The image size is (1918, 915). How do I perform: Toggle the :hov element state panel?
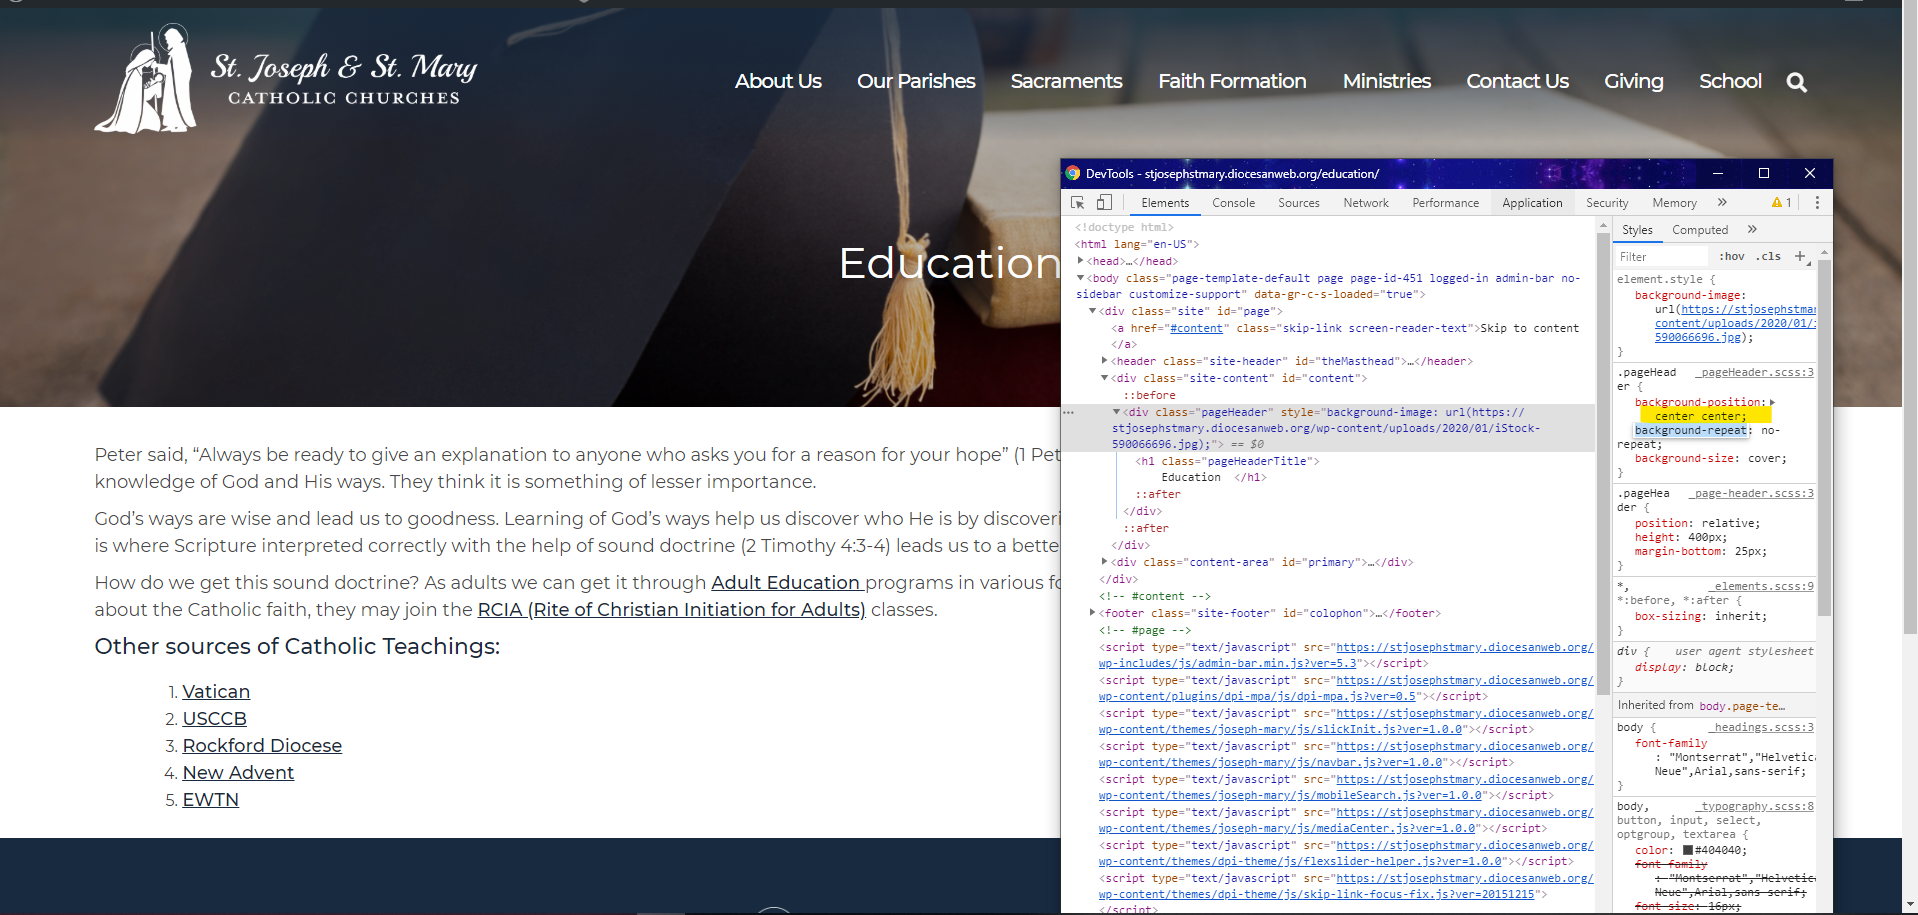click(1731, 257)
